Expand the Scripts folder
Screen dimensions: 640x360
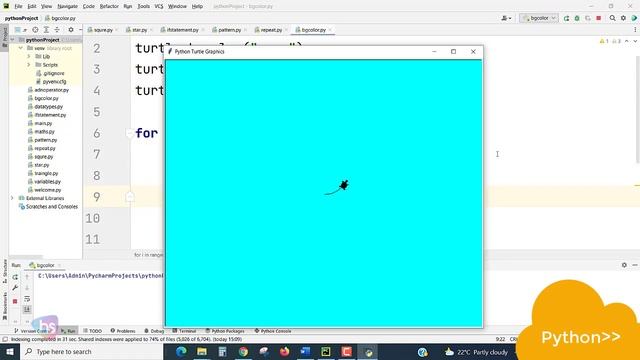29,65
